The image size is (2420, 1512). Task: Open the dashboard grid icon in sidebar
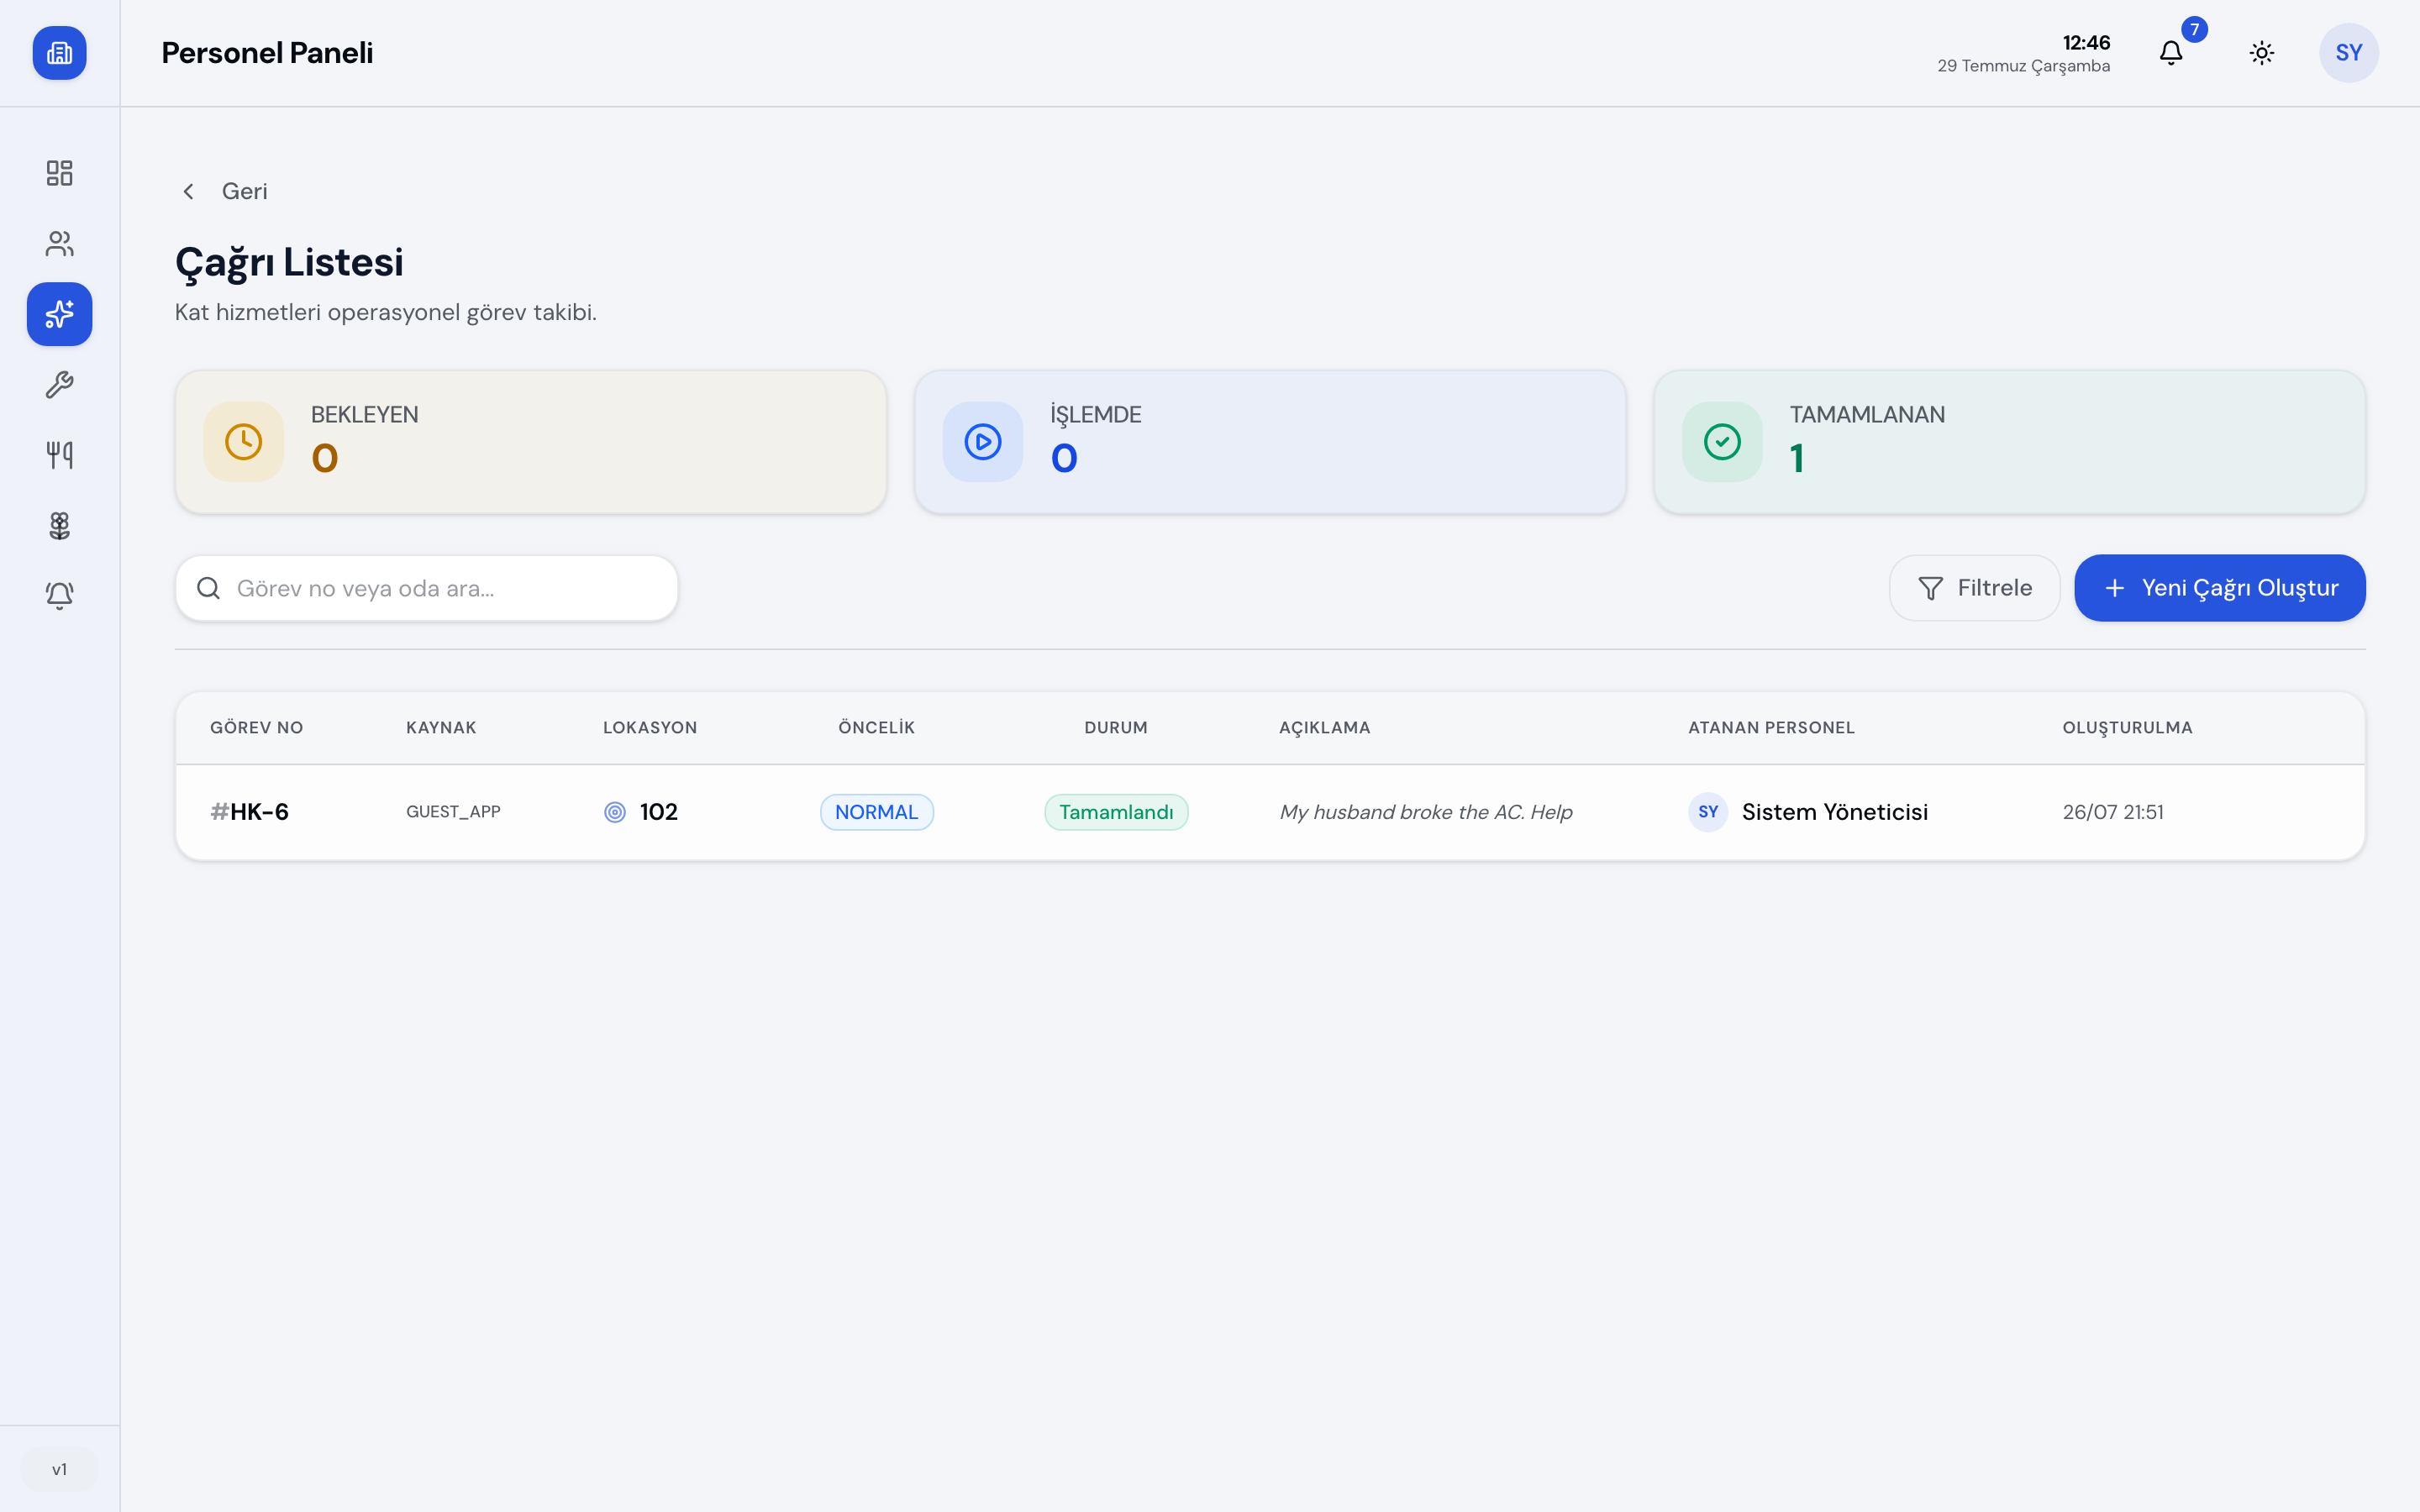click(59, 173)
